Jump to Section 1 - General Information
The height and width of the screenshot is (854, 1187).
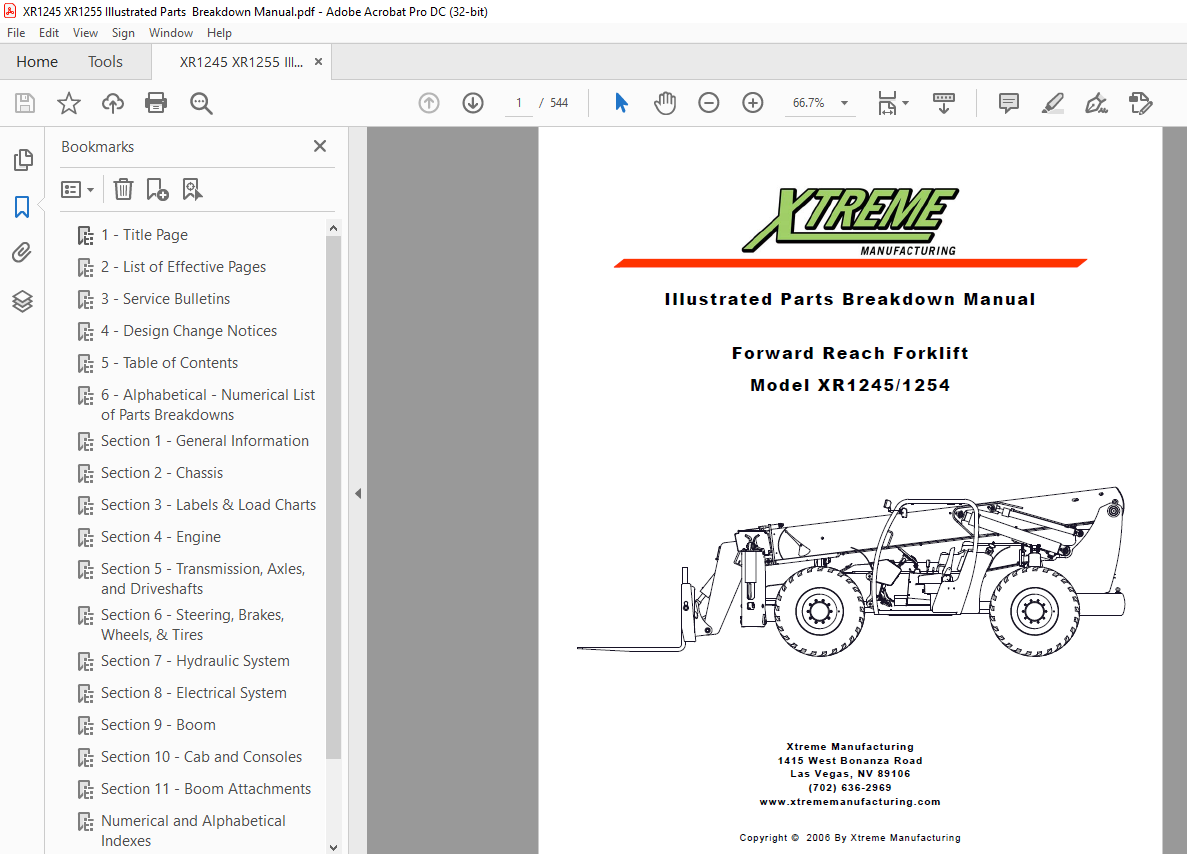coord(204,441)
